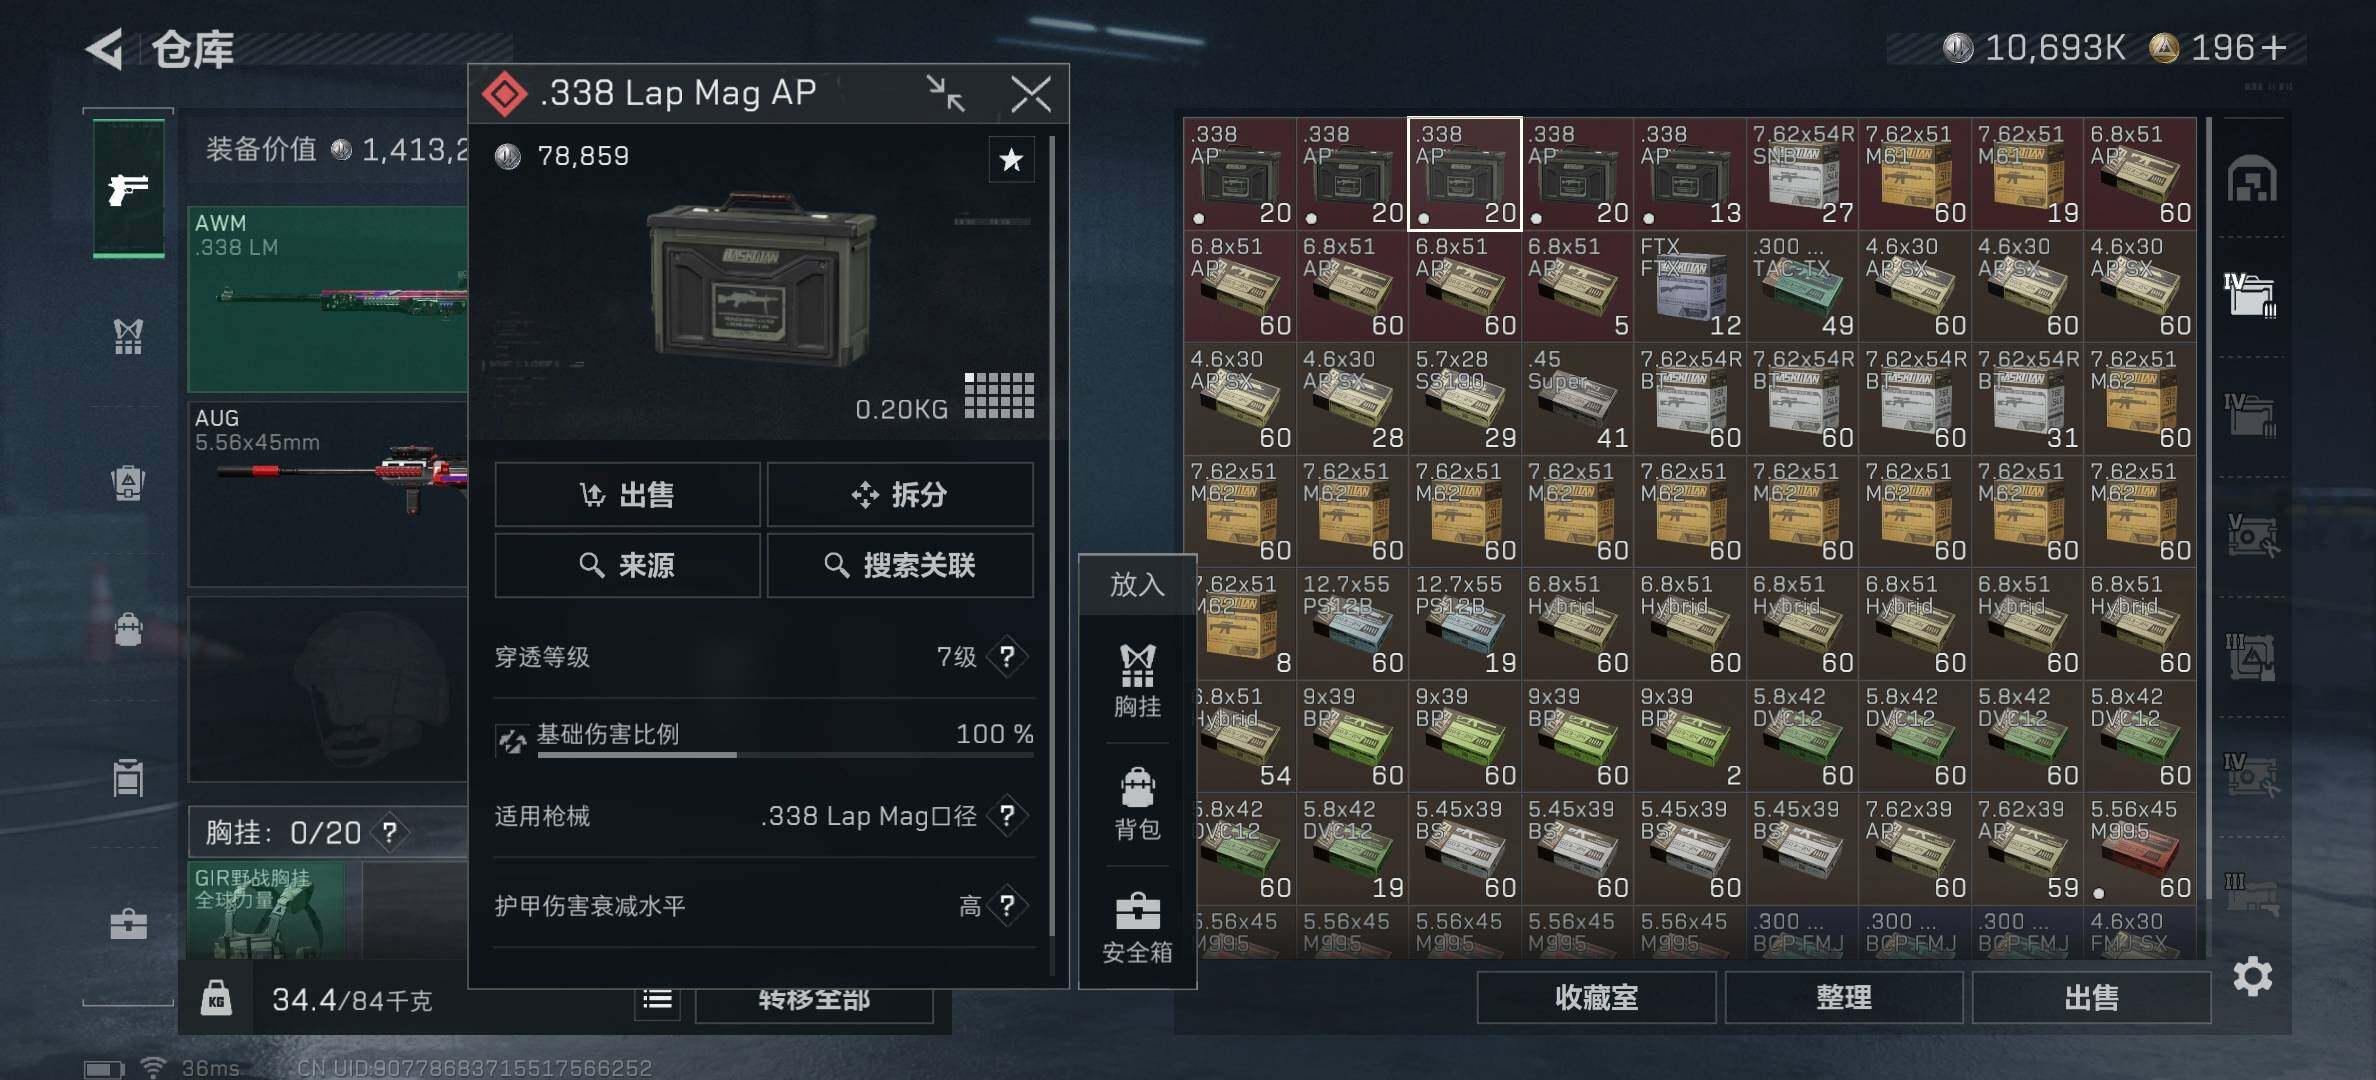2376x1080 pixels.
Task: Open the chest rig category icon
Action: click(x=128, y=337)
